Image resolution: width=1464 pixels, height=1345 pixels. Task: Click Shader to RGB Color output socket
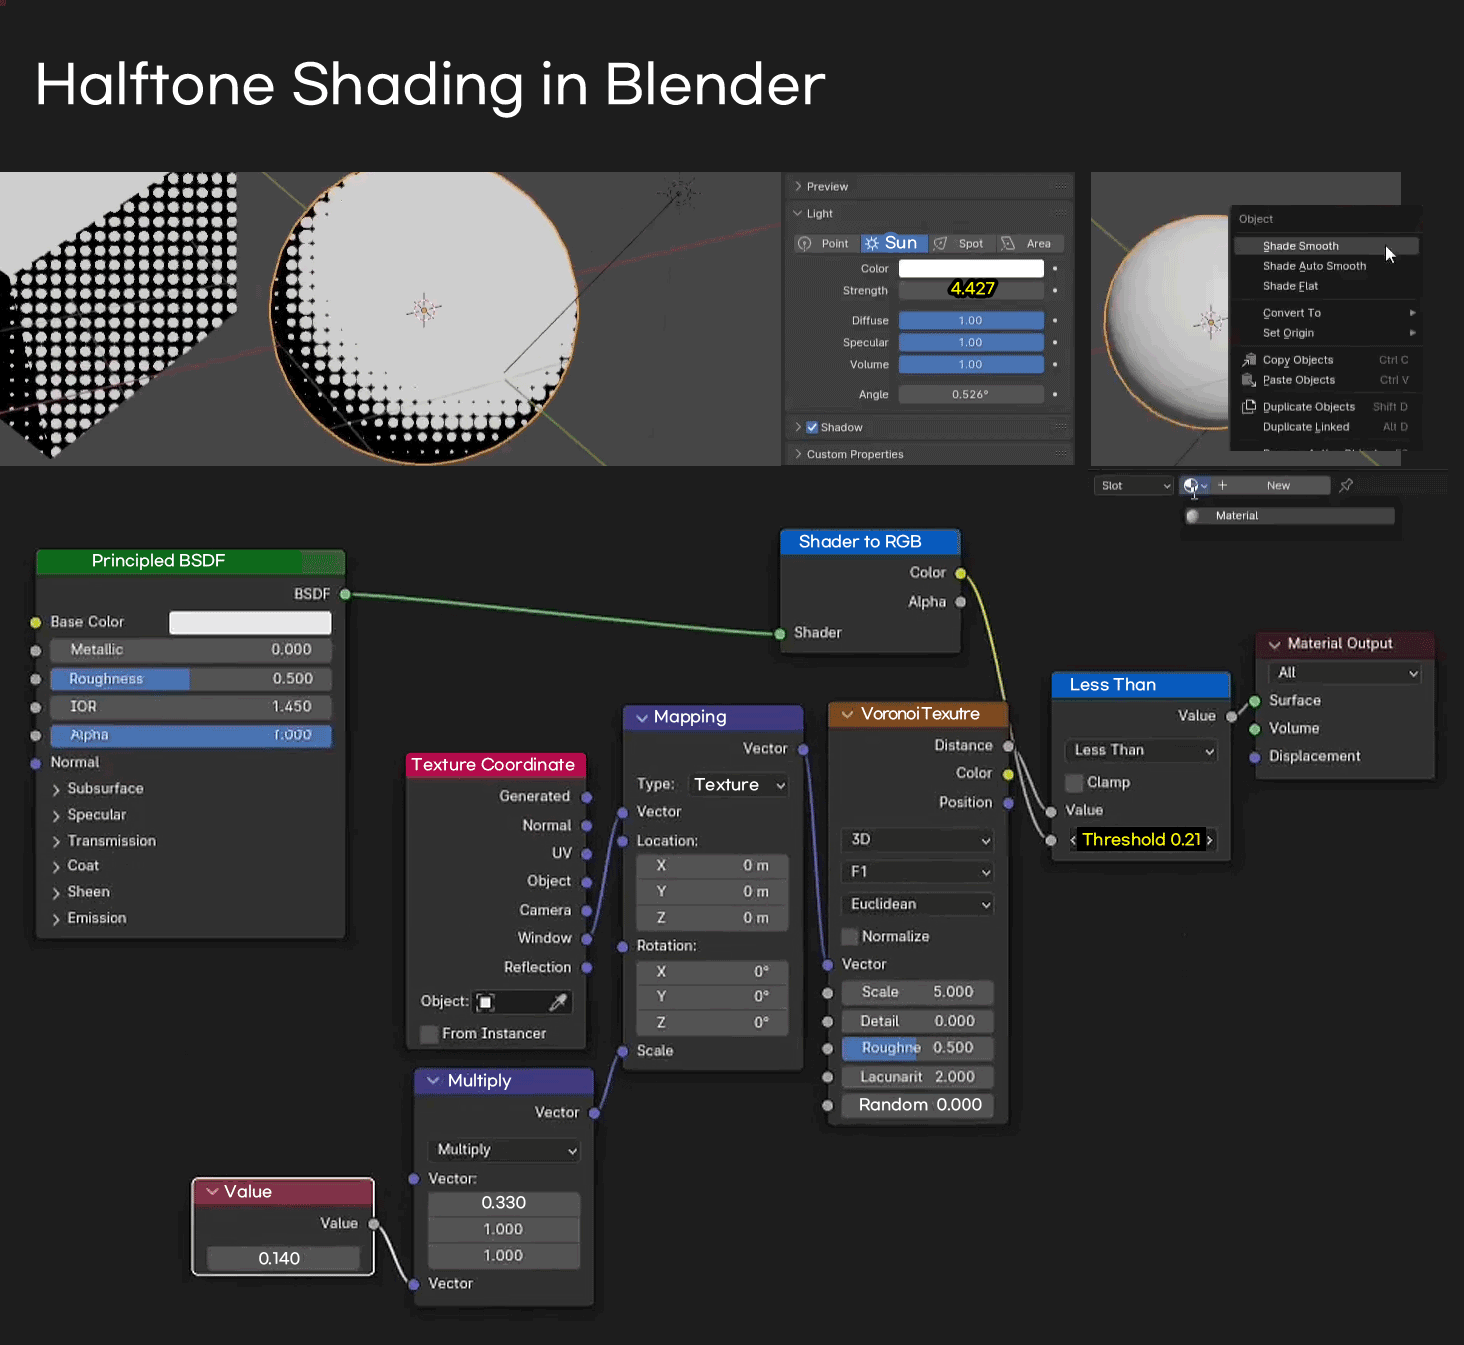[x=960, y=573]
